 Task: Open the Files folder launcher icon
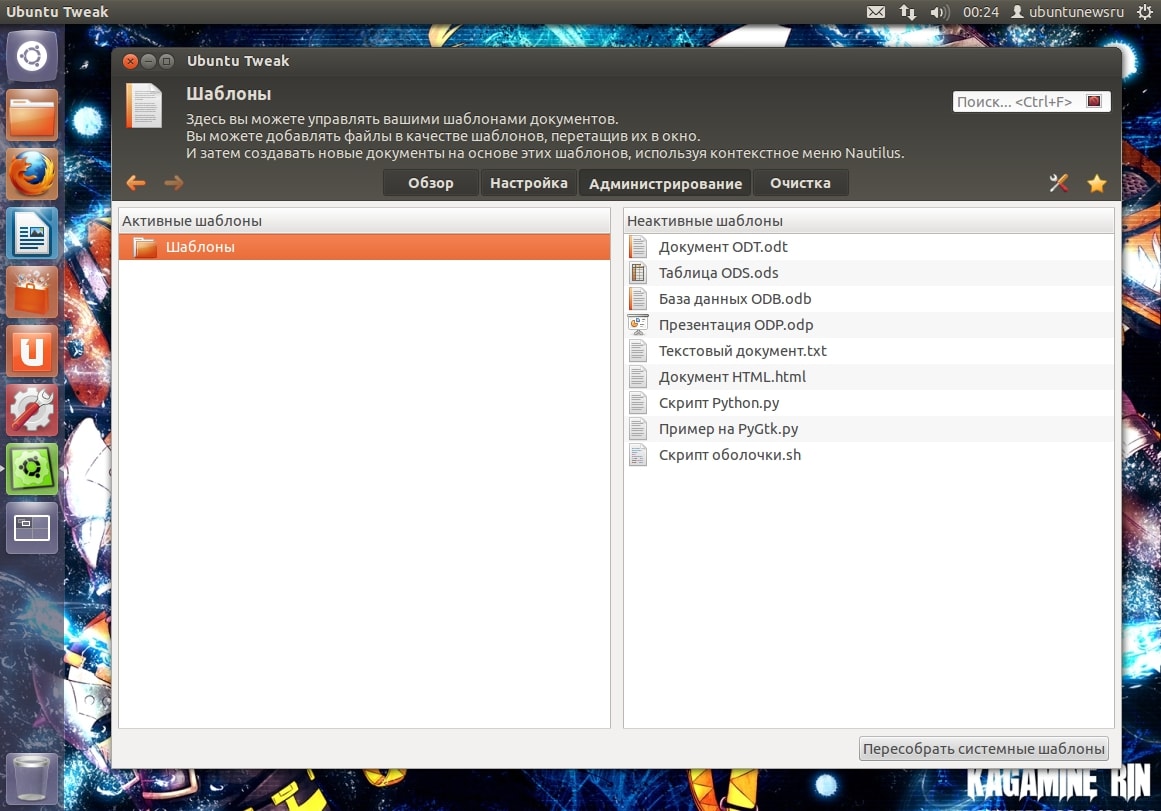tap(32, 116)
